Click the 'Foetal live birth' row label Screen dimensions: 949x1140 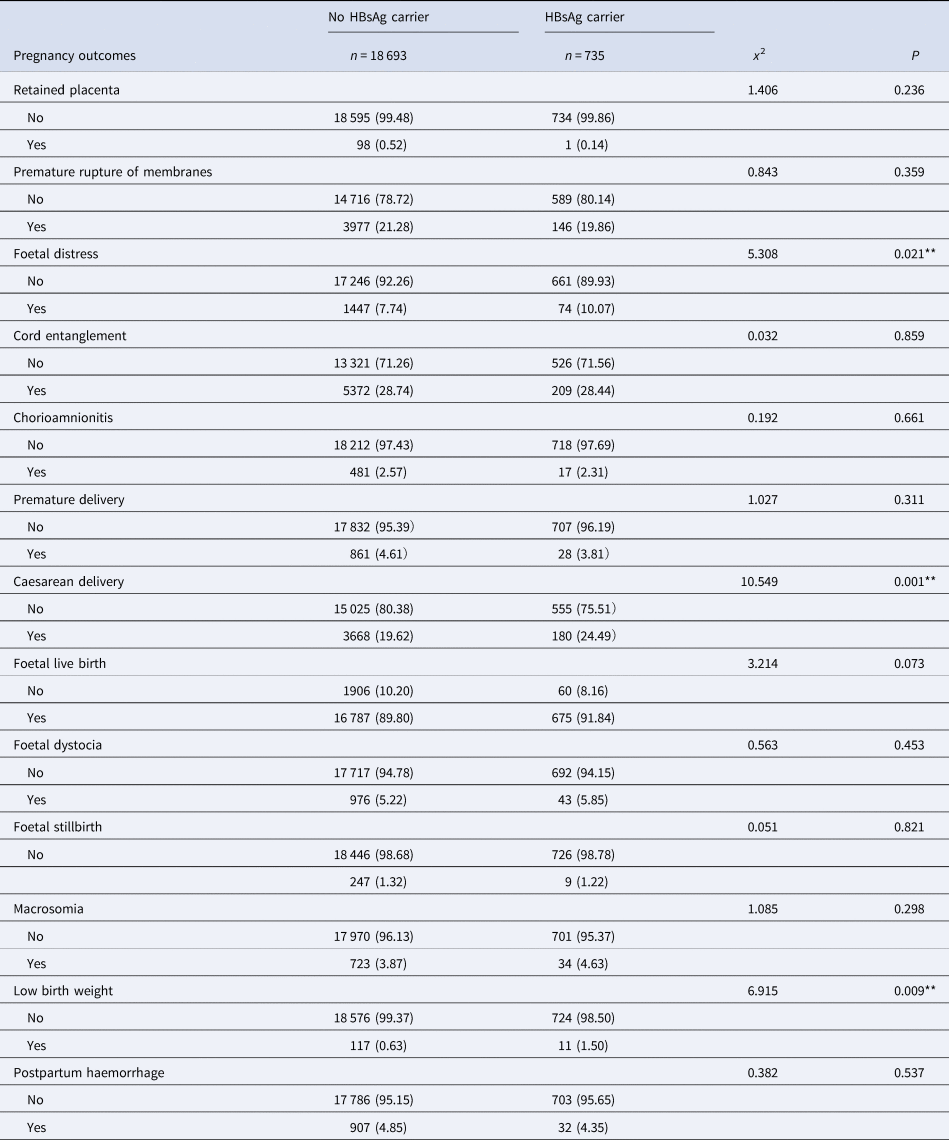coord(62,663)
